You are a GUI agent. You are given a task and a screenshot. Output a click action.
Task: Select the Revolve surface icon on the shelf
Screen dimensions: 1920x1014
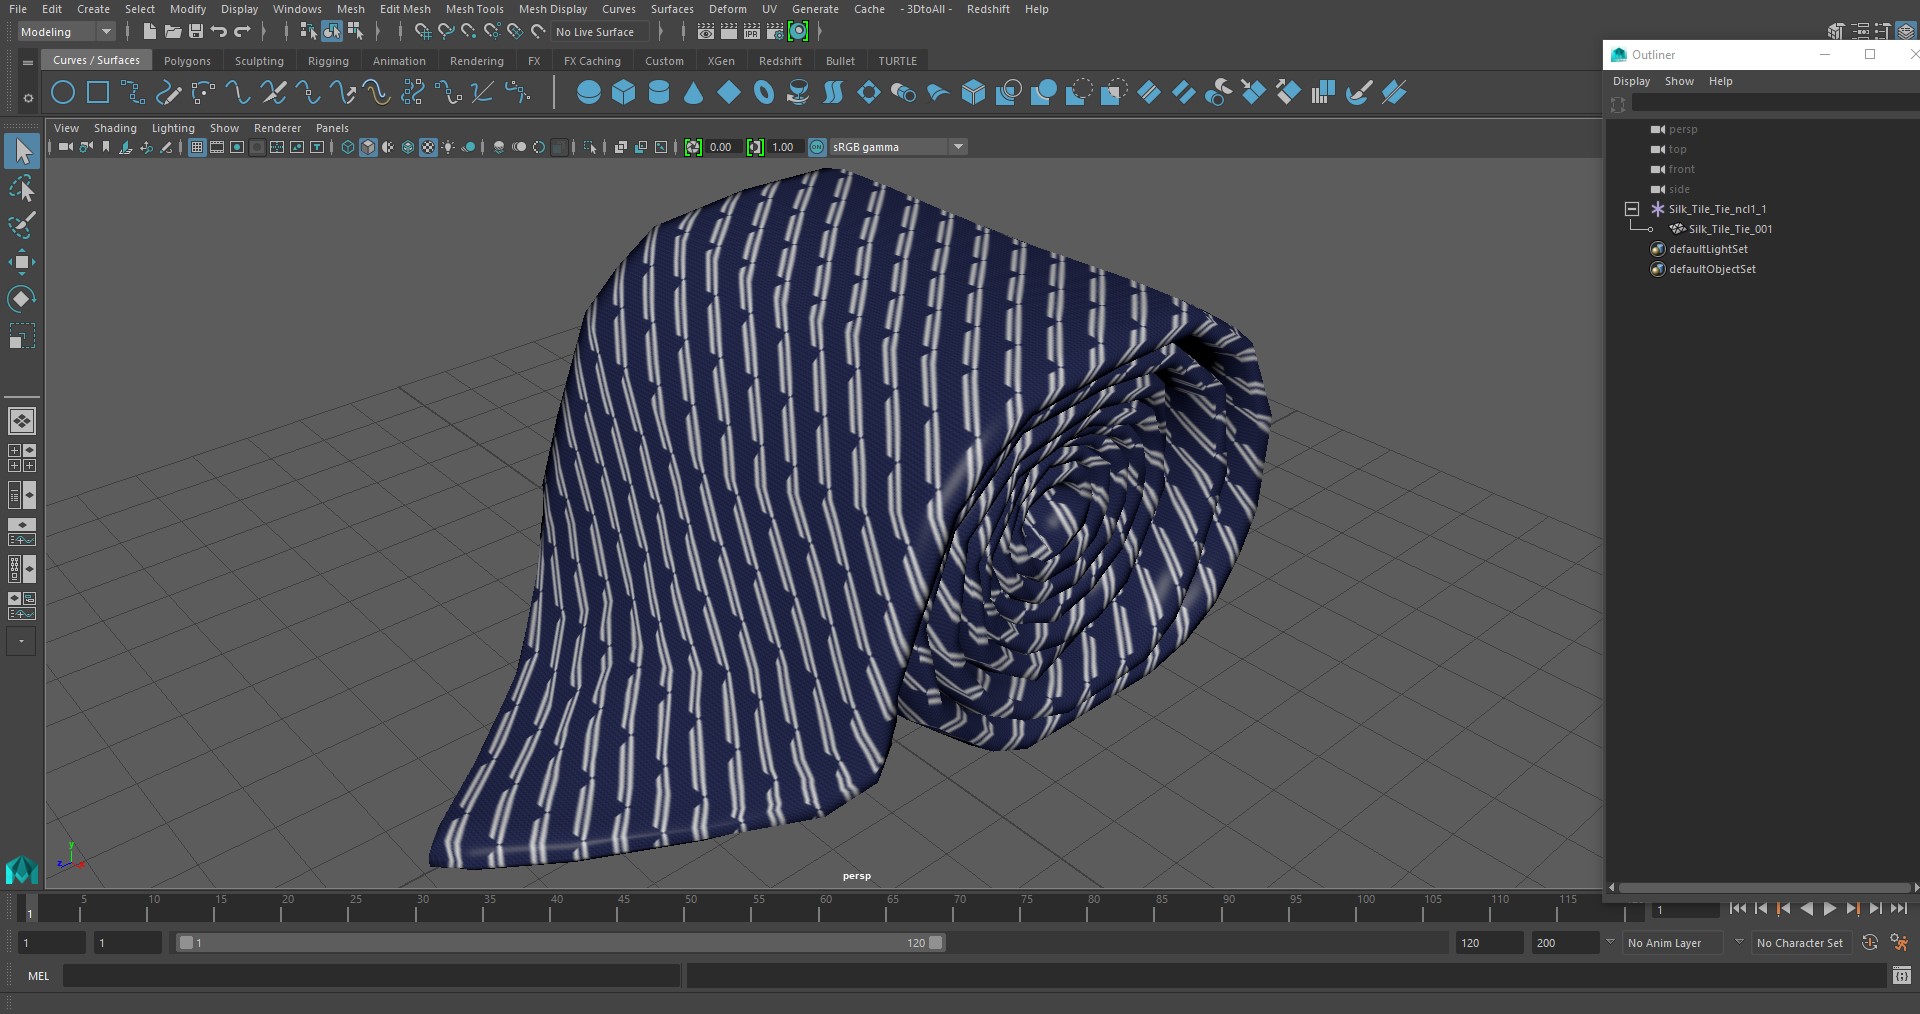point(798,93)
